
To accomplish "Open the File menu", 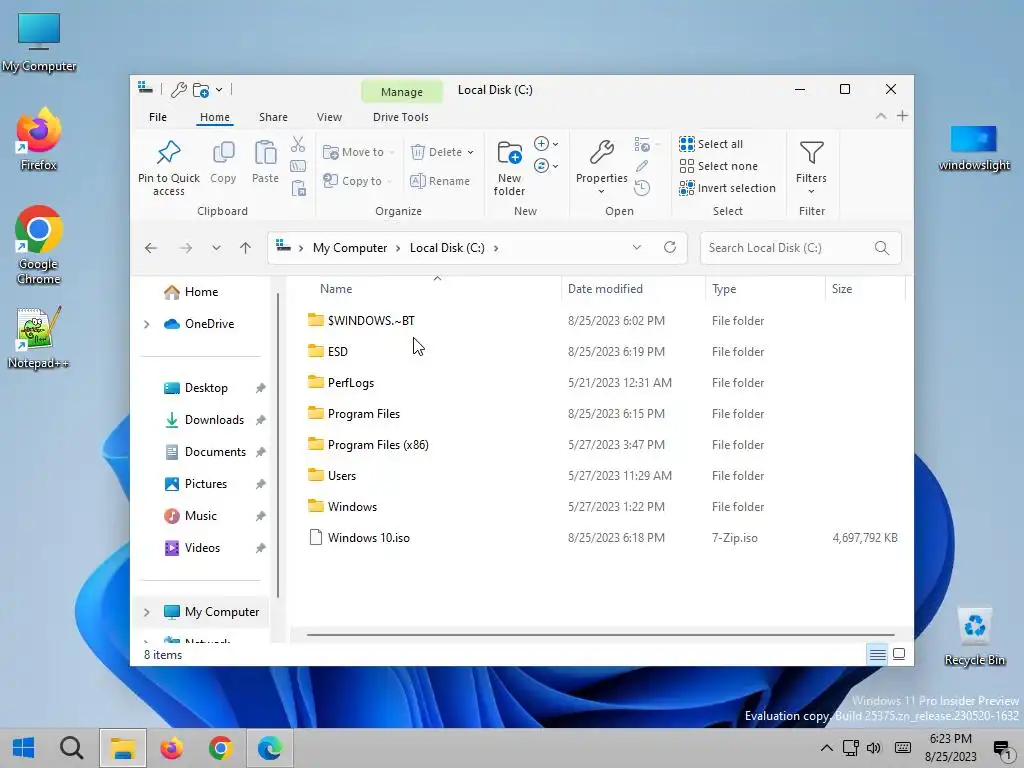I will point(158,117).
